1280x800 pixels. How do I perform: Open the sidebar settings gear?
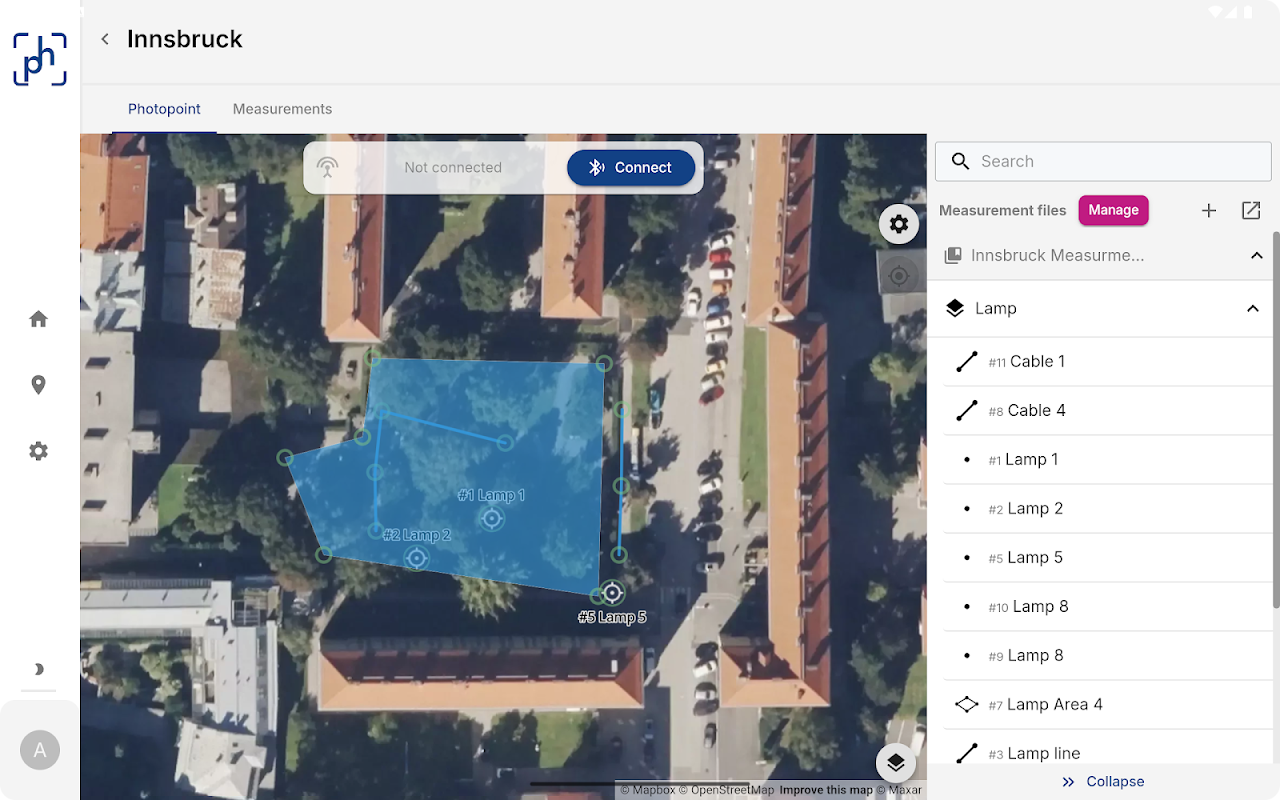click(x=39, y=451)
